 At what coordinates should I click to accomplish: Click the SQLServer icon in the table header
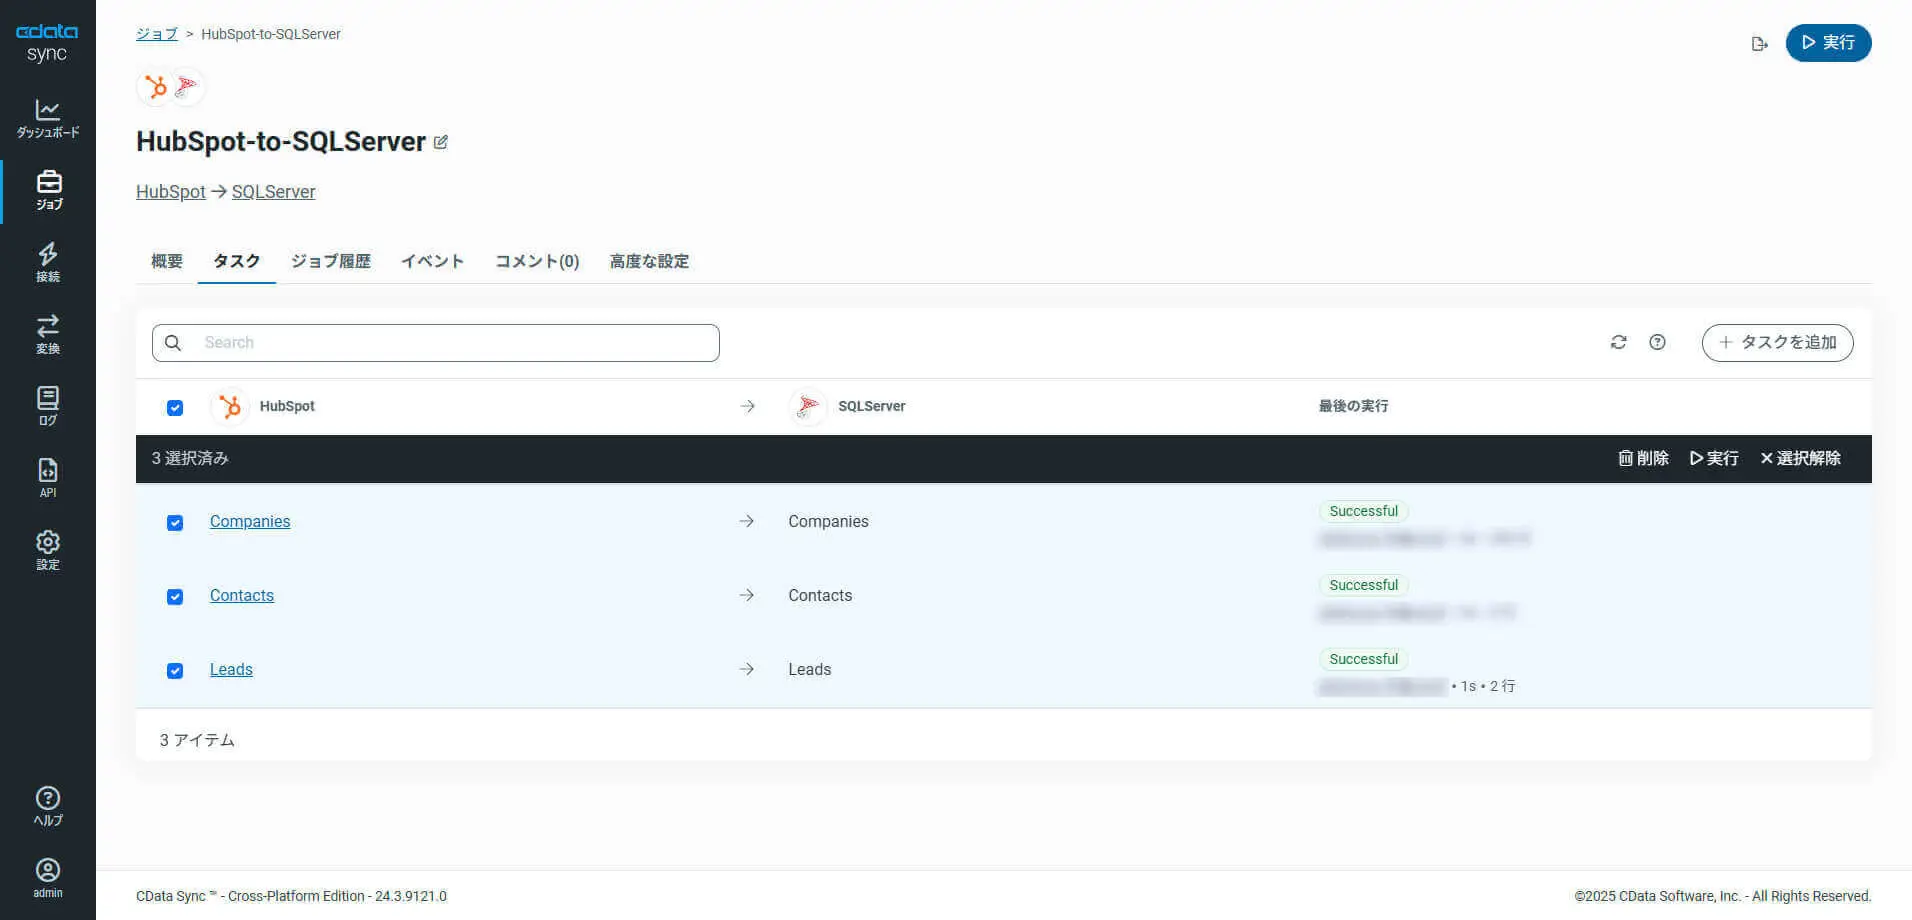pyautogui.click(x=808, y=406)
